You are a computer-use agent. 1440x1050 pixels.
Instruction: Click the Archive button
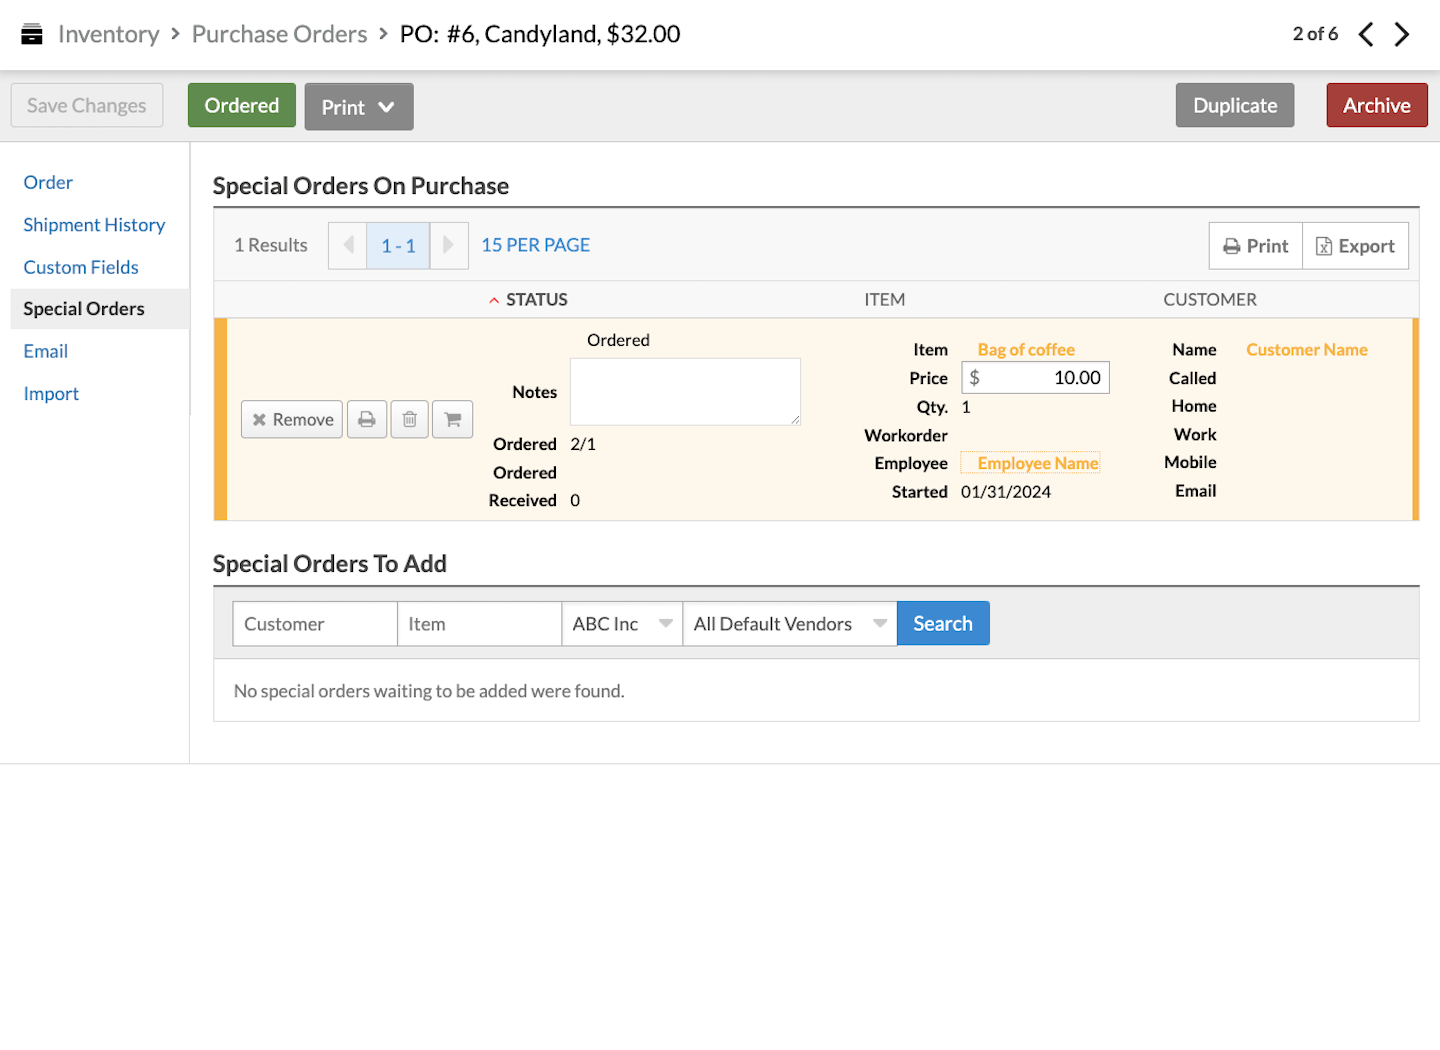pyautogui.click(x=1376, y=106)
